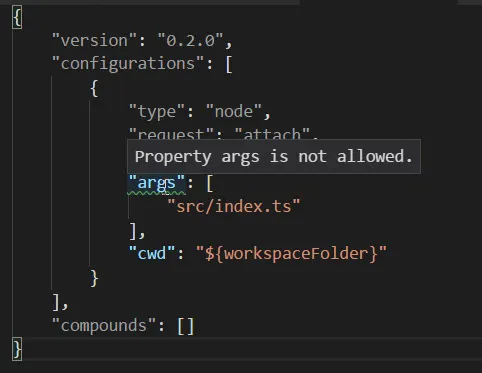
Task: Click the "cwd" property key
Action: [x=152, y=254]
